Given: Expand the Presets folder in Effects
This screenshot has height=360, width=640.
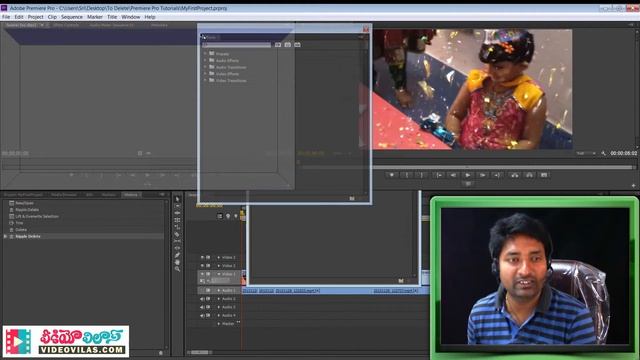Looking at the screenshot, I should (x=205, y=53).
